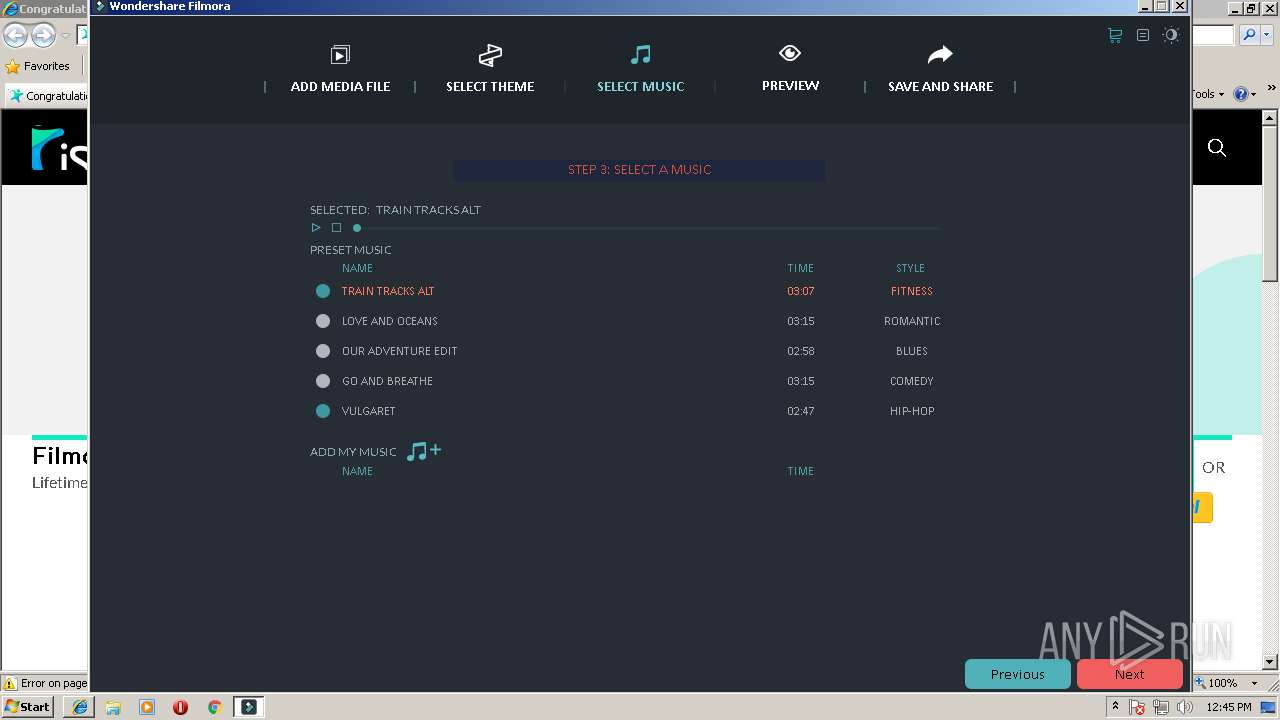Select Train Tracks Alt radio button
Image resolution: width=1280 pixels, height=720 pixels.
coord(323,291)
